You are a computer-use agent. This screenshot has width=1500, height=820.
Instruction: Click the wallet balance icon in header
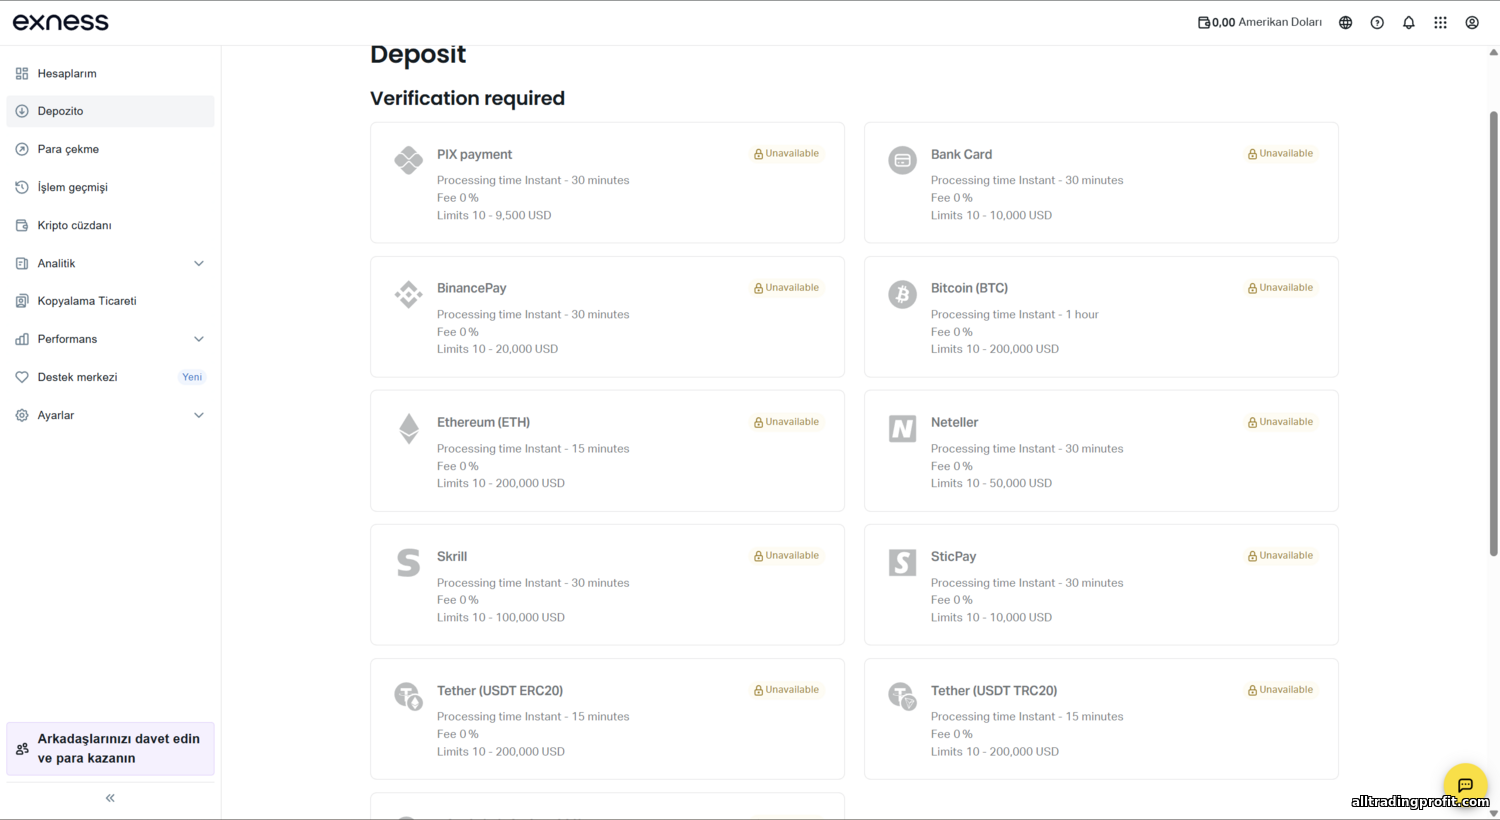pos(1204,22)
